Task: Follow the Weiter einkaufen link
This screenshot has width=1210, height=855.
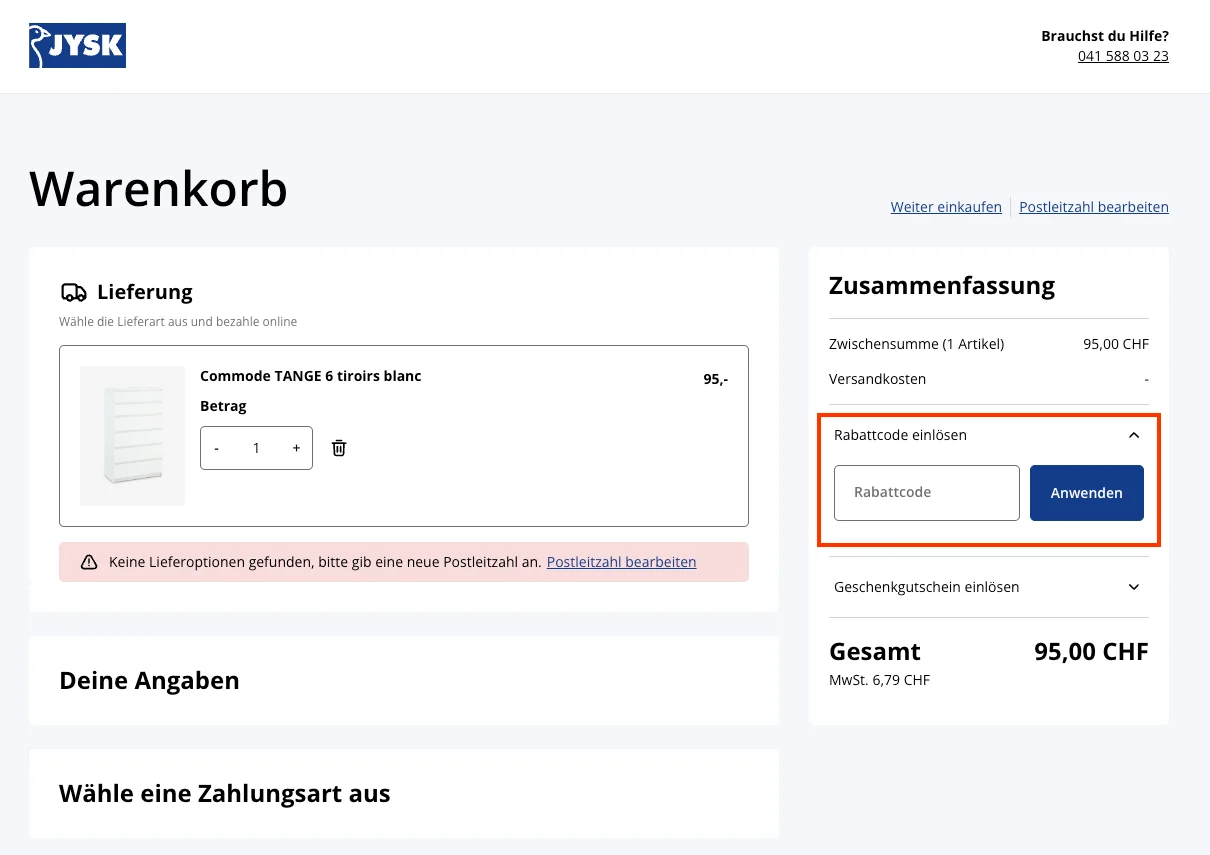Action: click(945, 207)
